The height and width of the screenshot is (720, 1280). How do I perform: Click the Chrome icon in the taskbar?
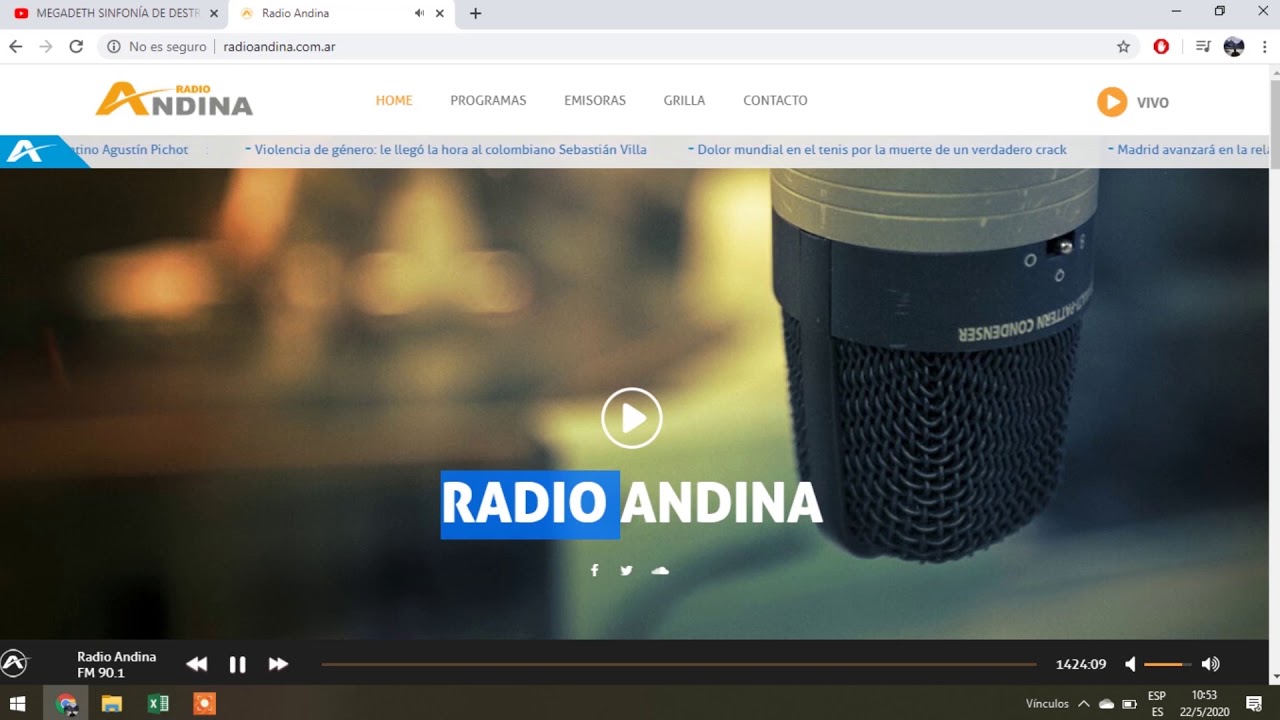click(x=66, y=704)
